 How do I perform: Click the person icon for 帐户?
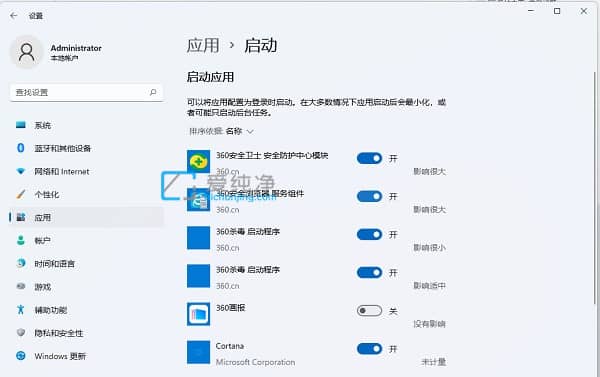click(x=21, y=240)
